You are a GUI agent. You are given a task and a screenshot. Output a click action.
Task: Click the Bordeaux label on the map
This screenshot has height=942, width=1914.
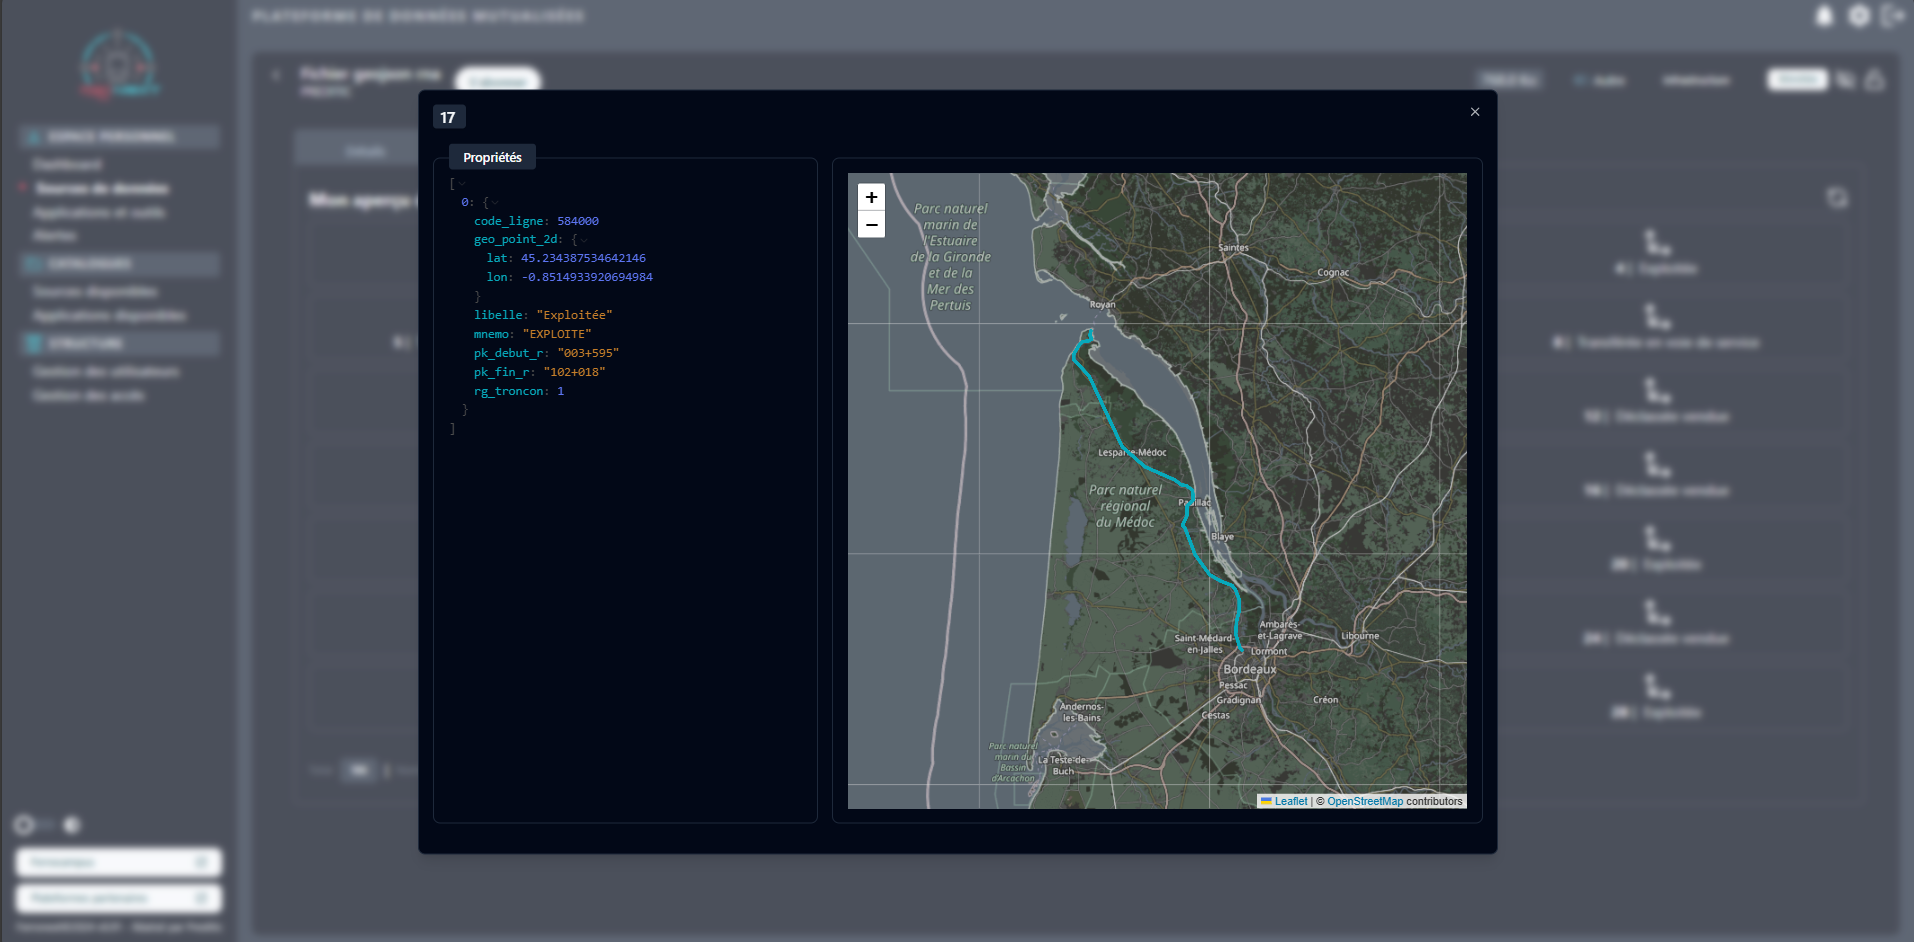tap(1249, 669)
